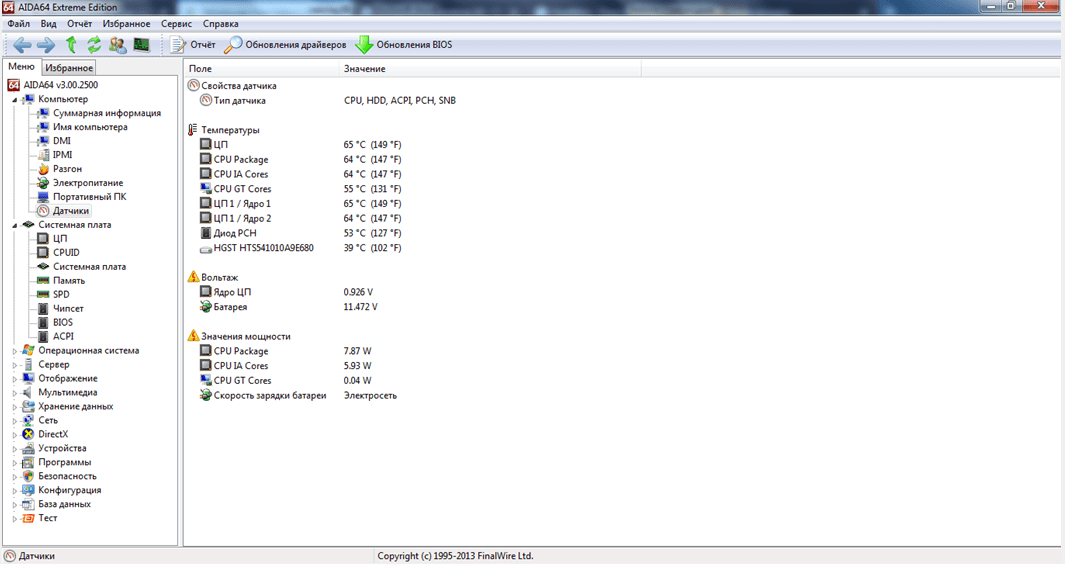
Task: Click the ЦП chip icon in tree
Action: click(43, 239)
